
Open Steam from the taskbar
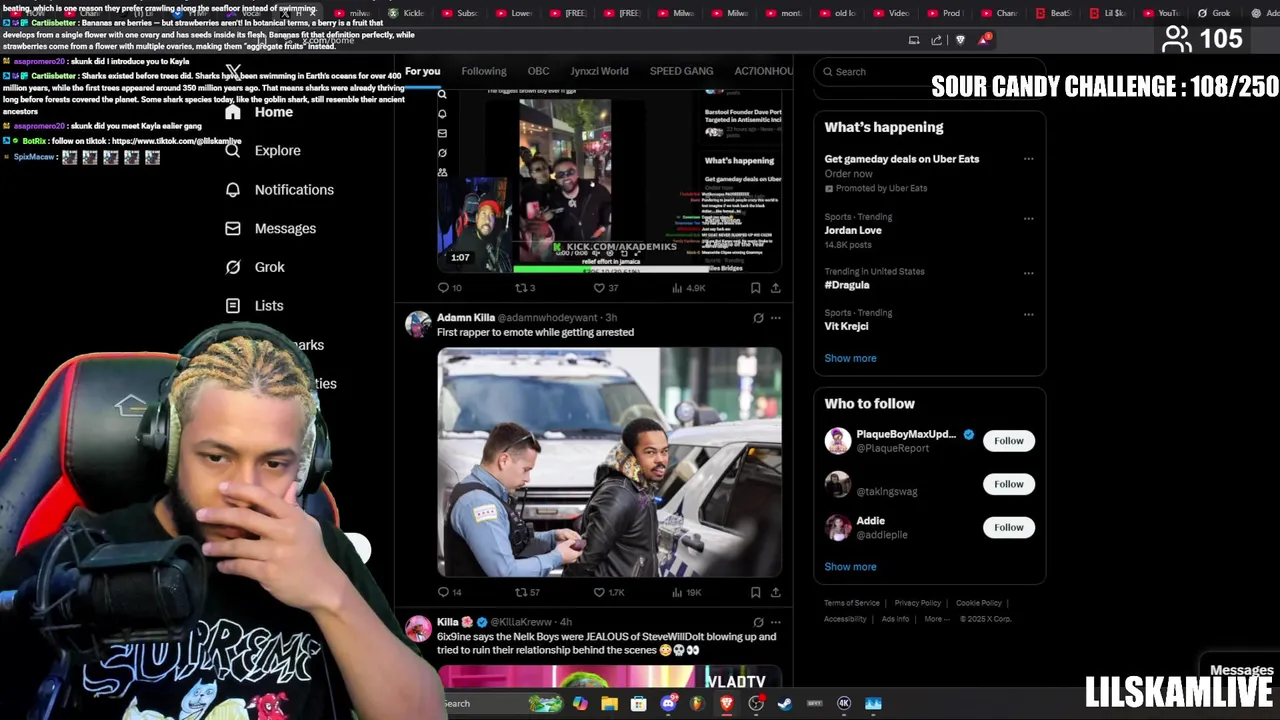tap(785, 703)
